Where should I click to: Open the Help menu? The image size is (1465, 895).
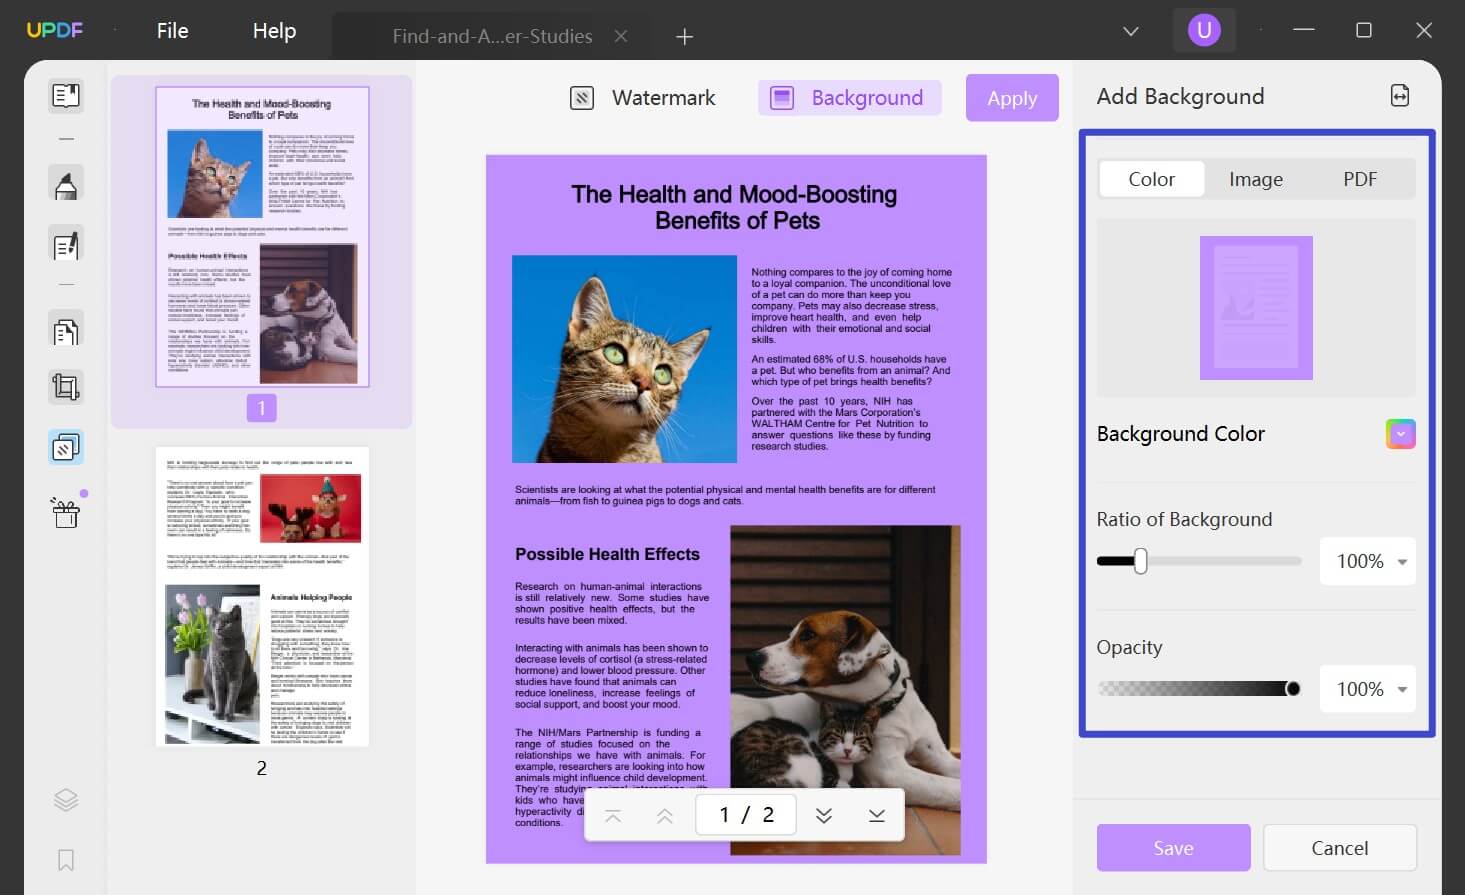(273, 30)
